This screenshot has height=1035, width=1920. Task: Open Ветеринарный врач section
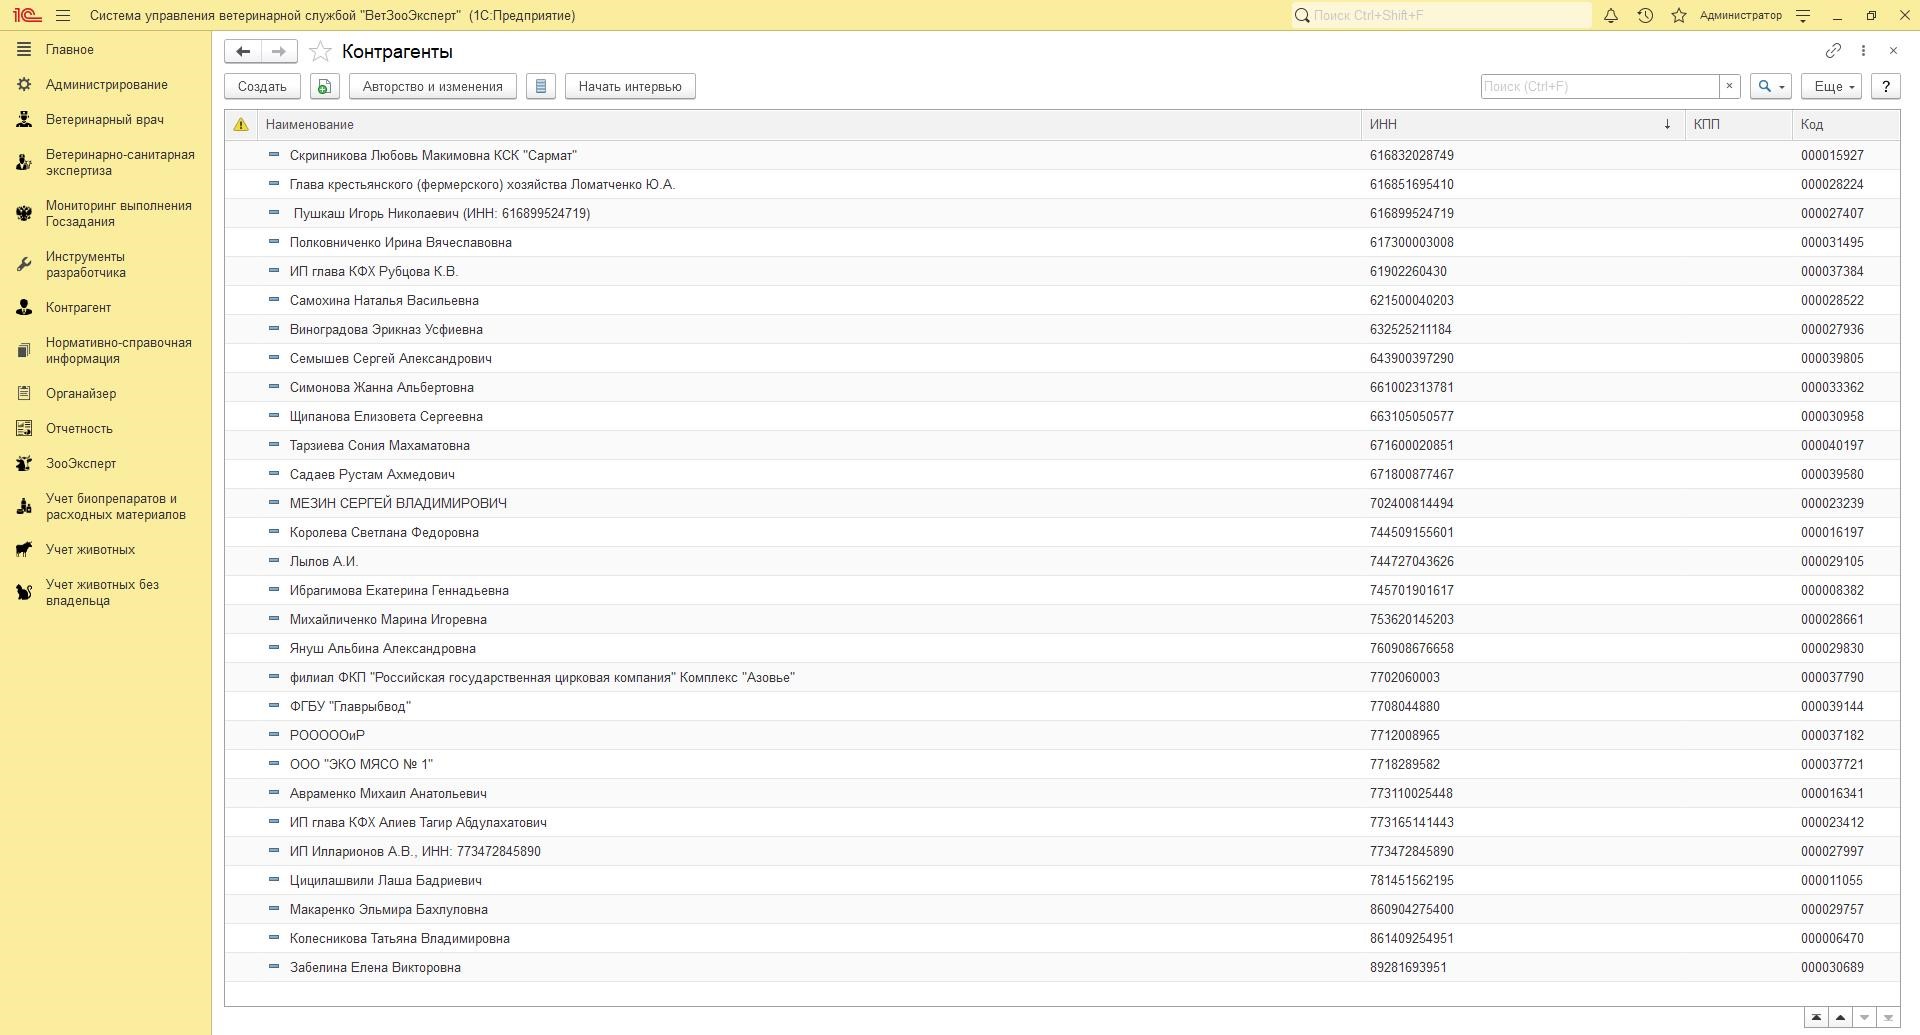pyautogui.click(x=106, y=120)
